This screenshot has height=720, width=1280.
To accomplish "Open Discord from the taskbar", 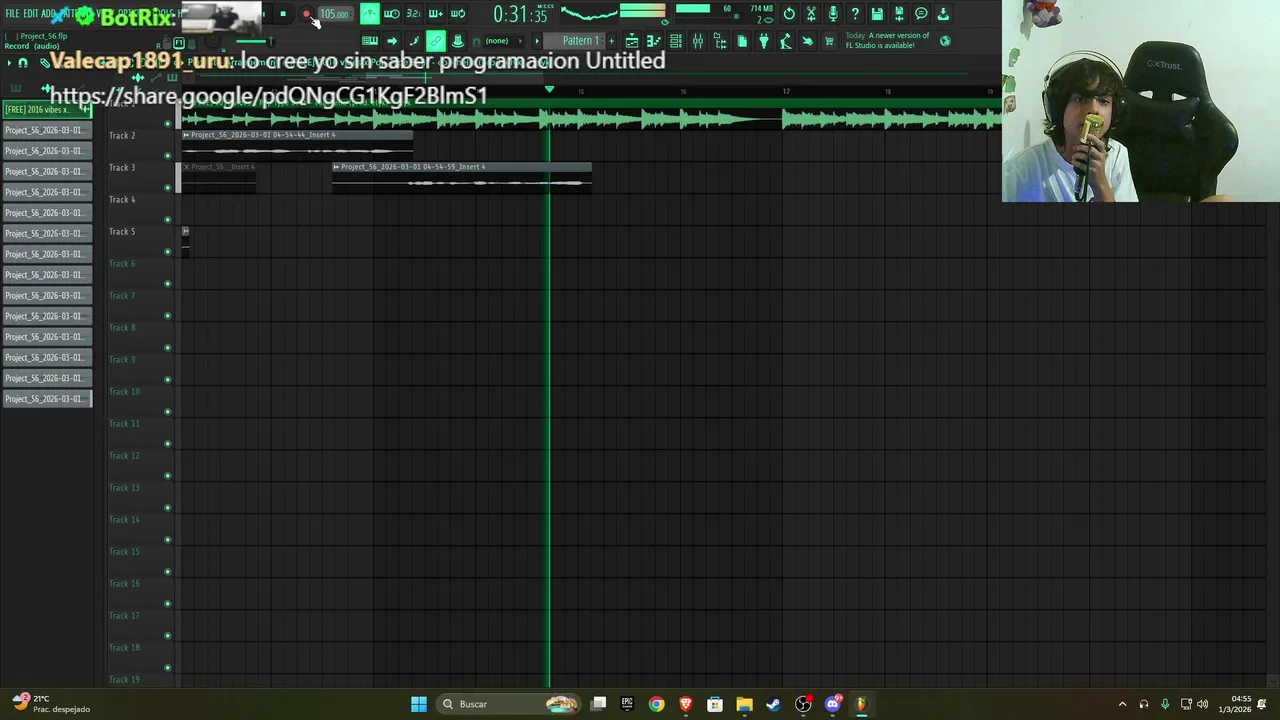I will [x=832, y=704].
